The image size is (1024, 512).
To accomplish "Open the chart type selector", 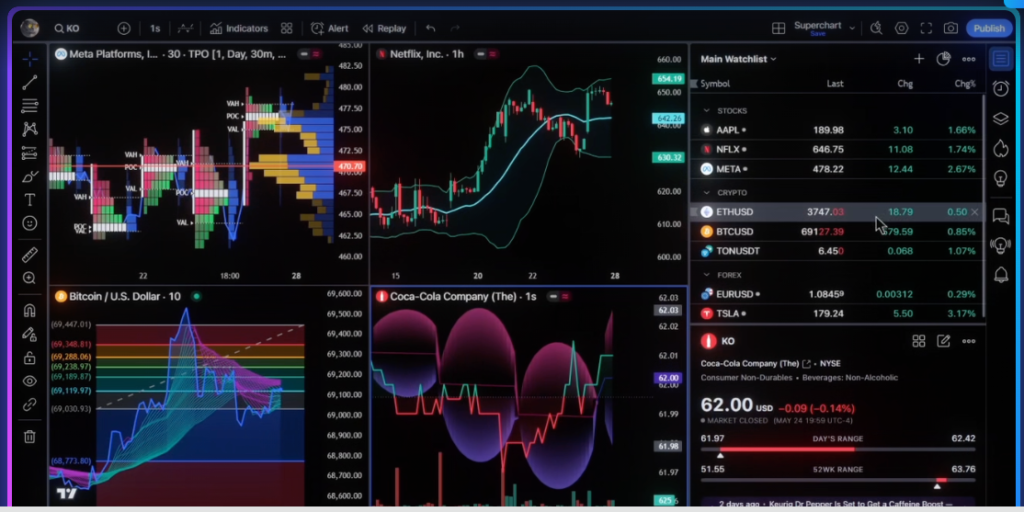I will coord(185,29).
